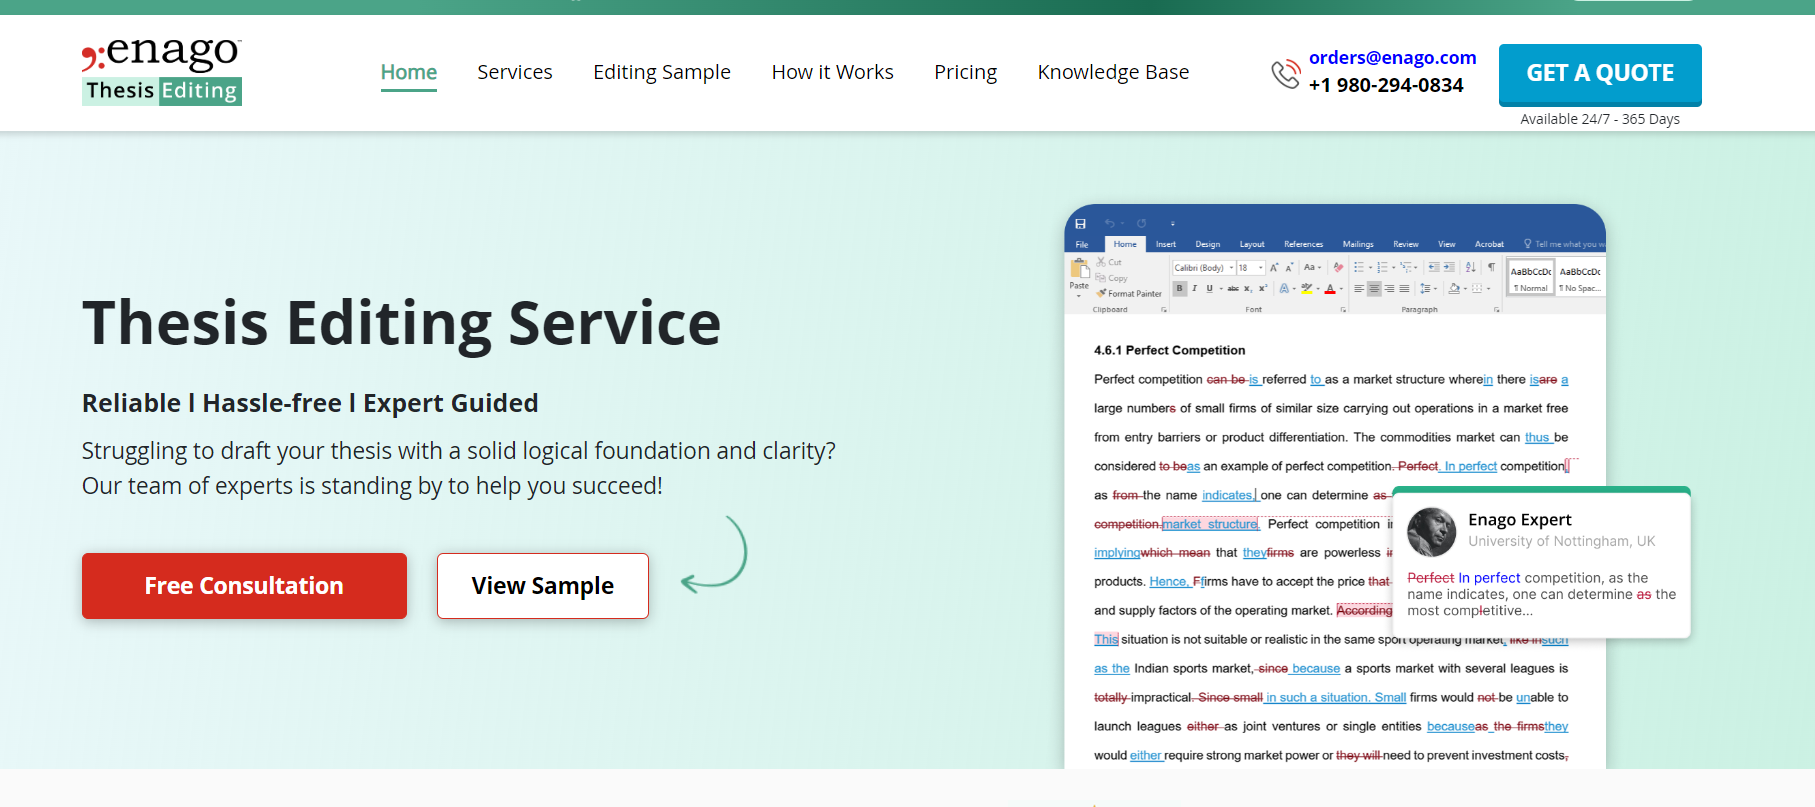Click the Enago Thesis Editing logo

click(x=162, y=70)
